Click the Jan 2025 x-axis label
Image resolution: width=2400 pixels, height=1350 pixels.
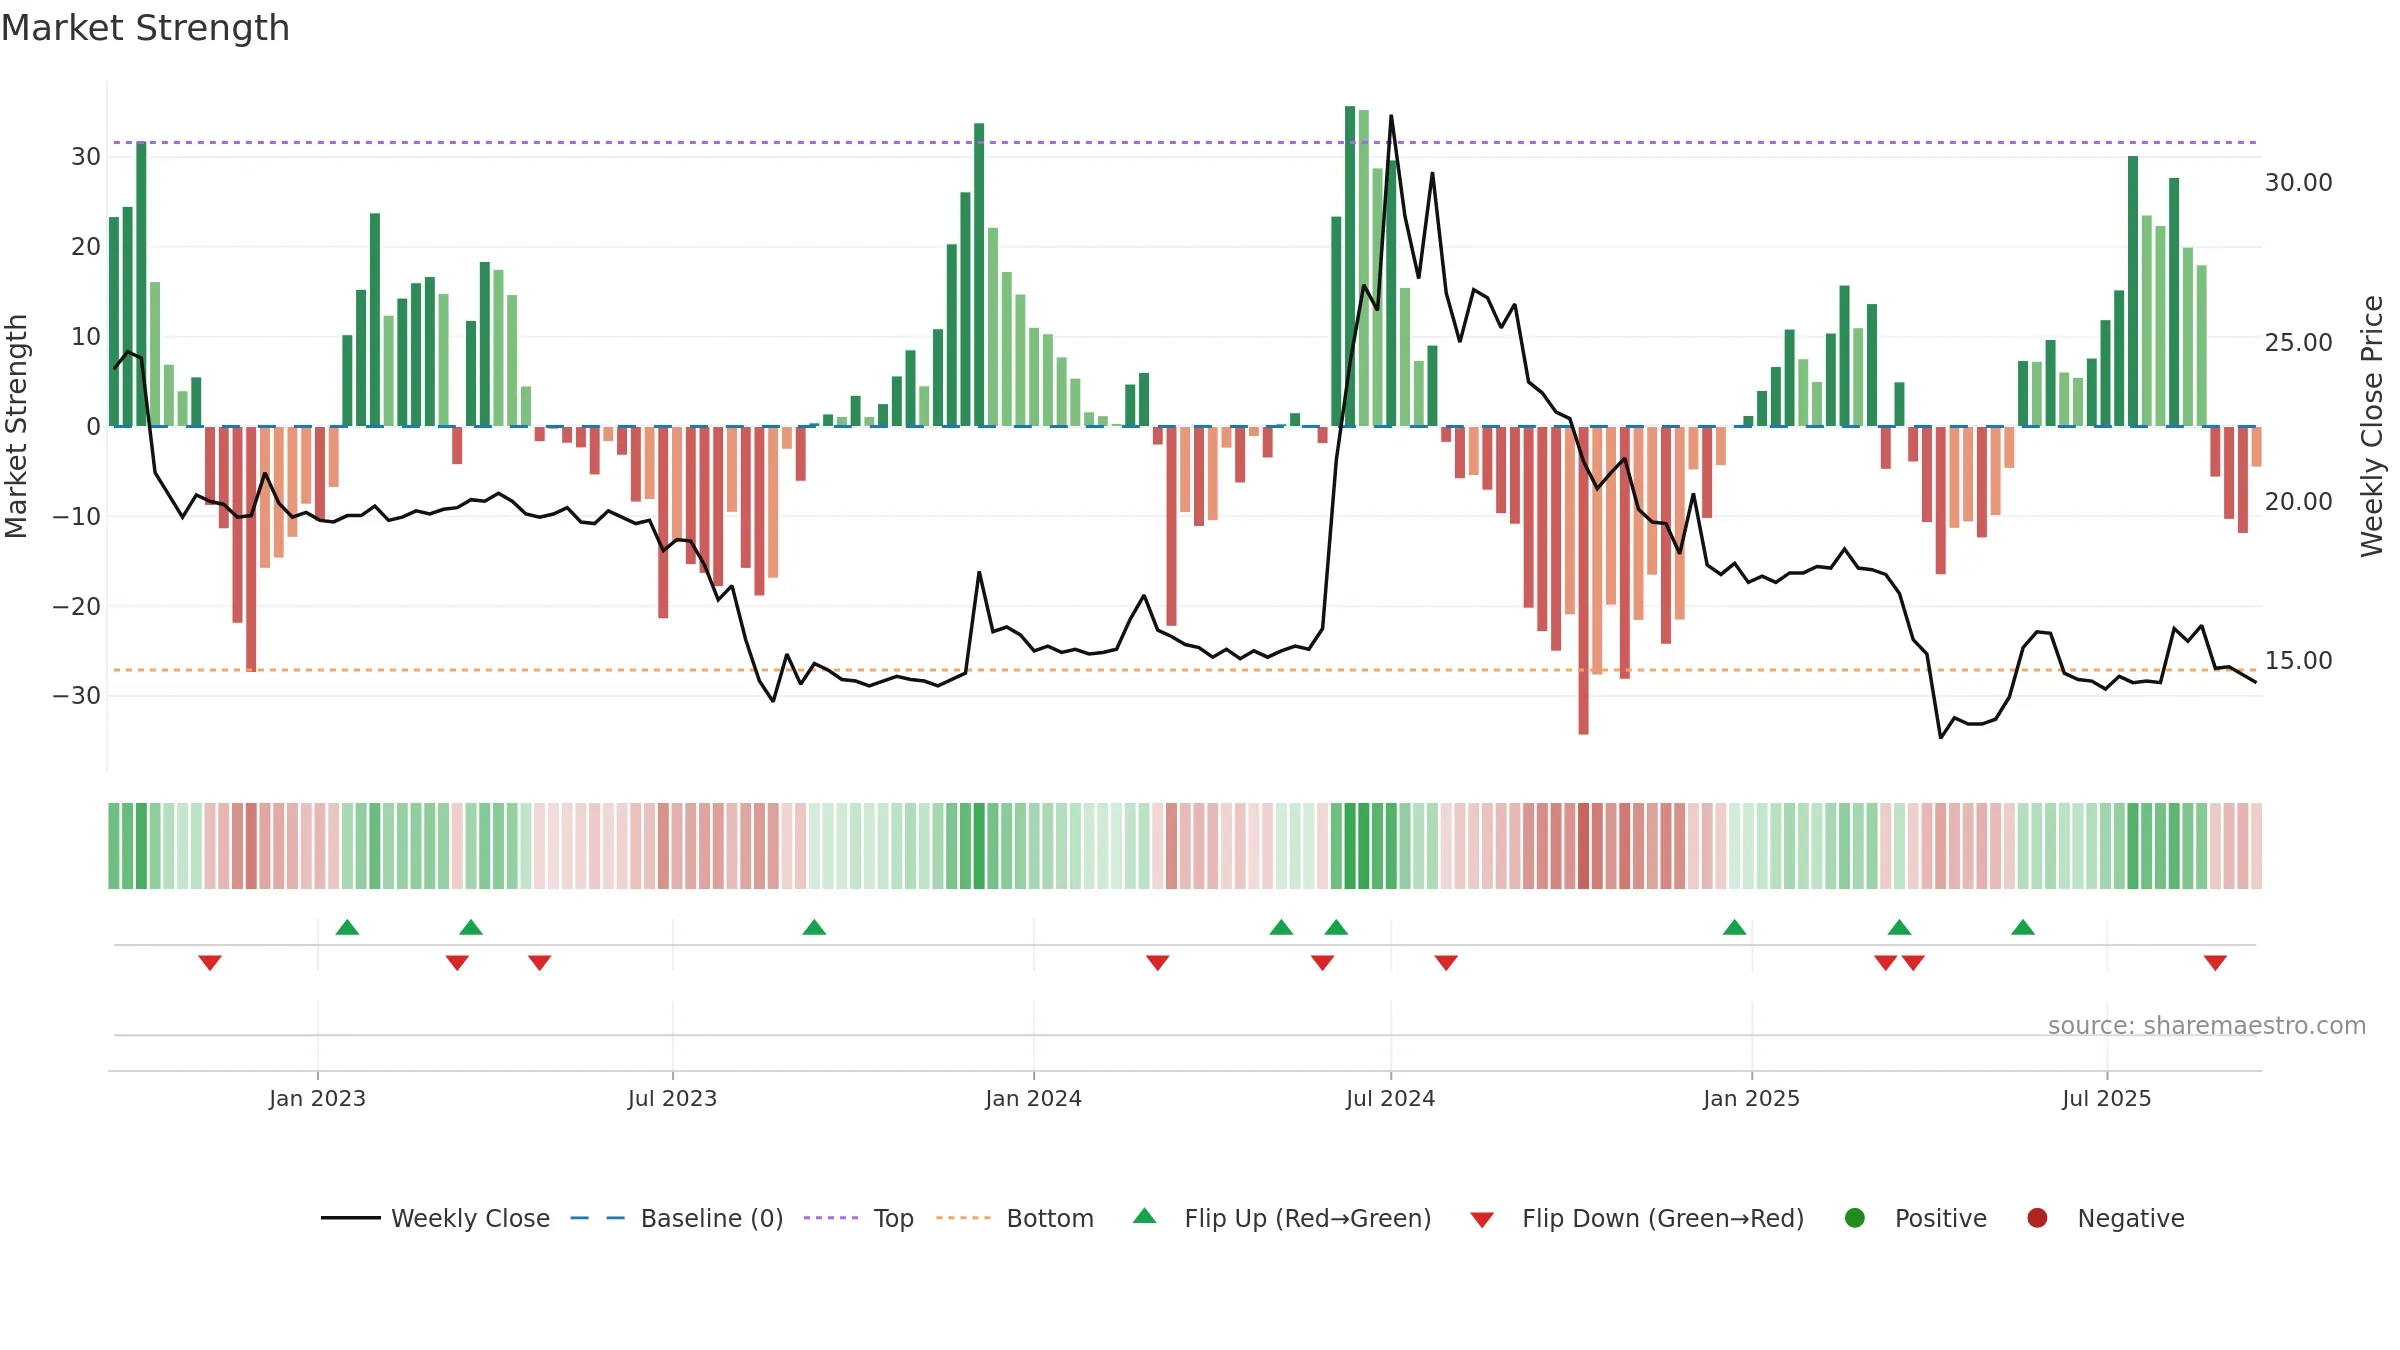(x=1751, y=1098)
